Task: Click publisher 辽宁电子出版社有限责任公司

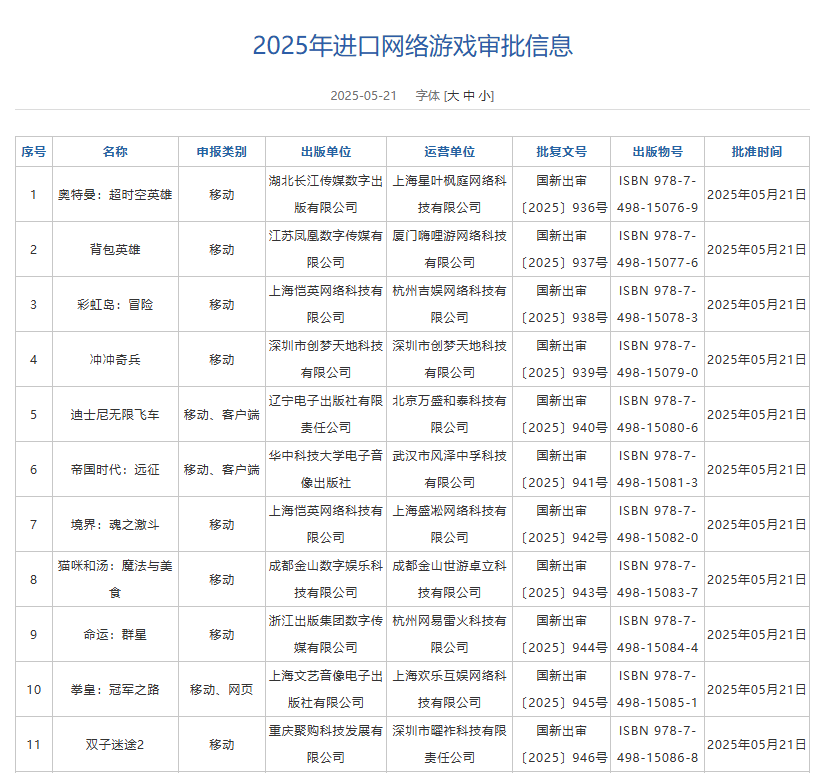Action: point(325,414)
